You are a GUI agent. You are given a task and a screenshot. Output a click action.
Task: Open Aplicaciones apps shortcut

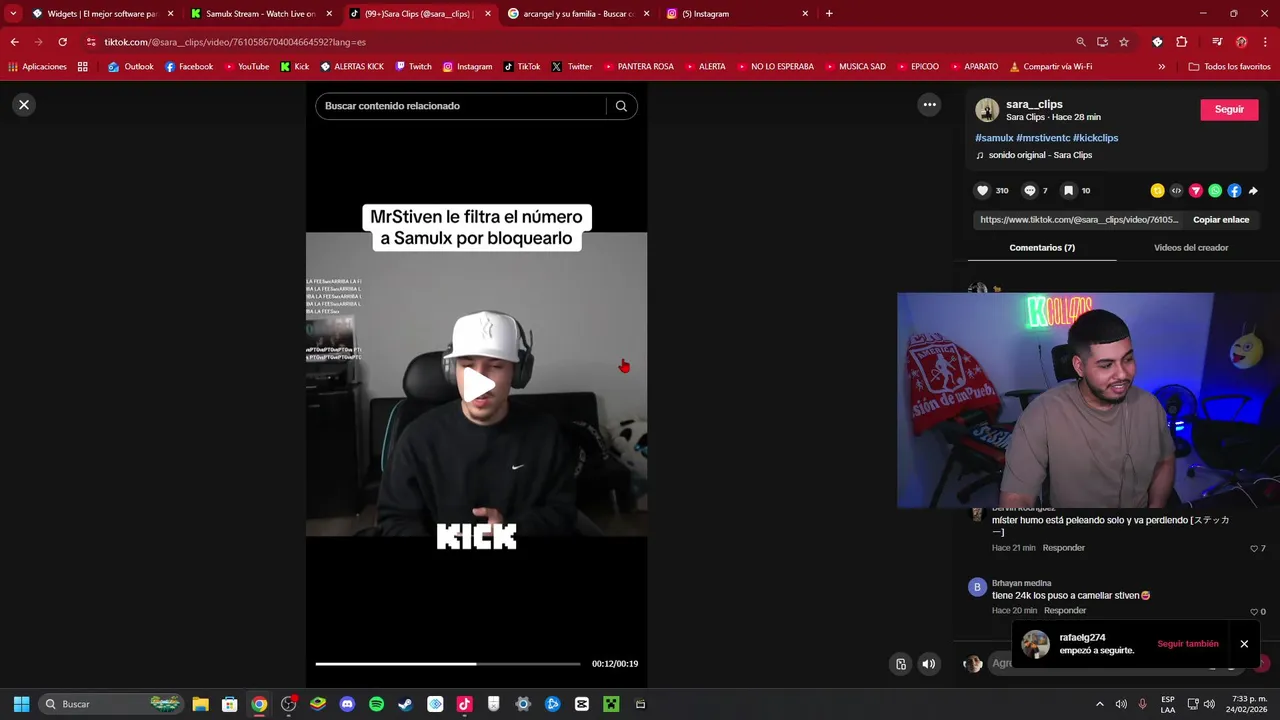37,67
